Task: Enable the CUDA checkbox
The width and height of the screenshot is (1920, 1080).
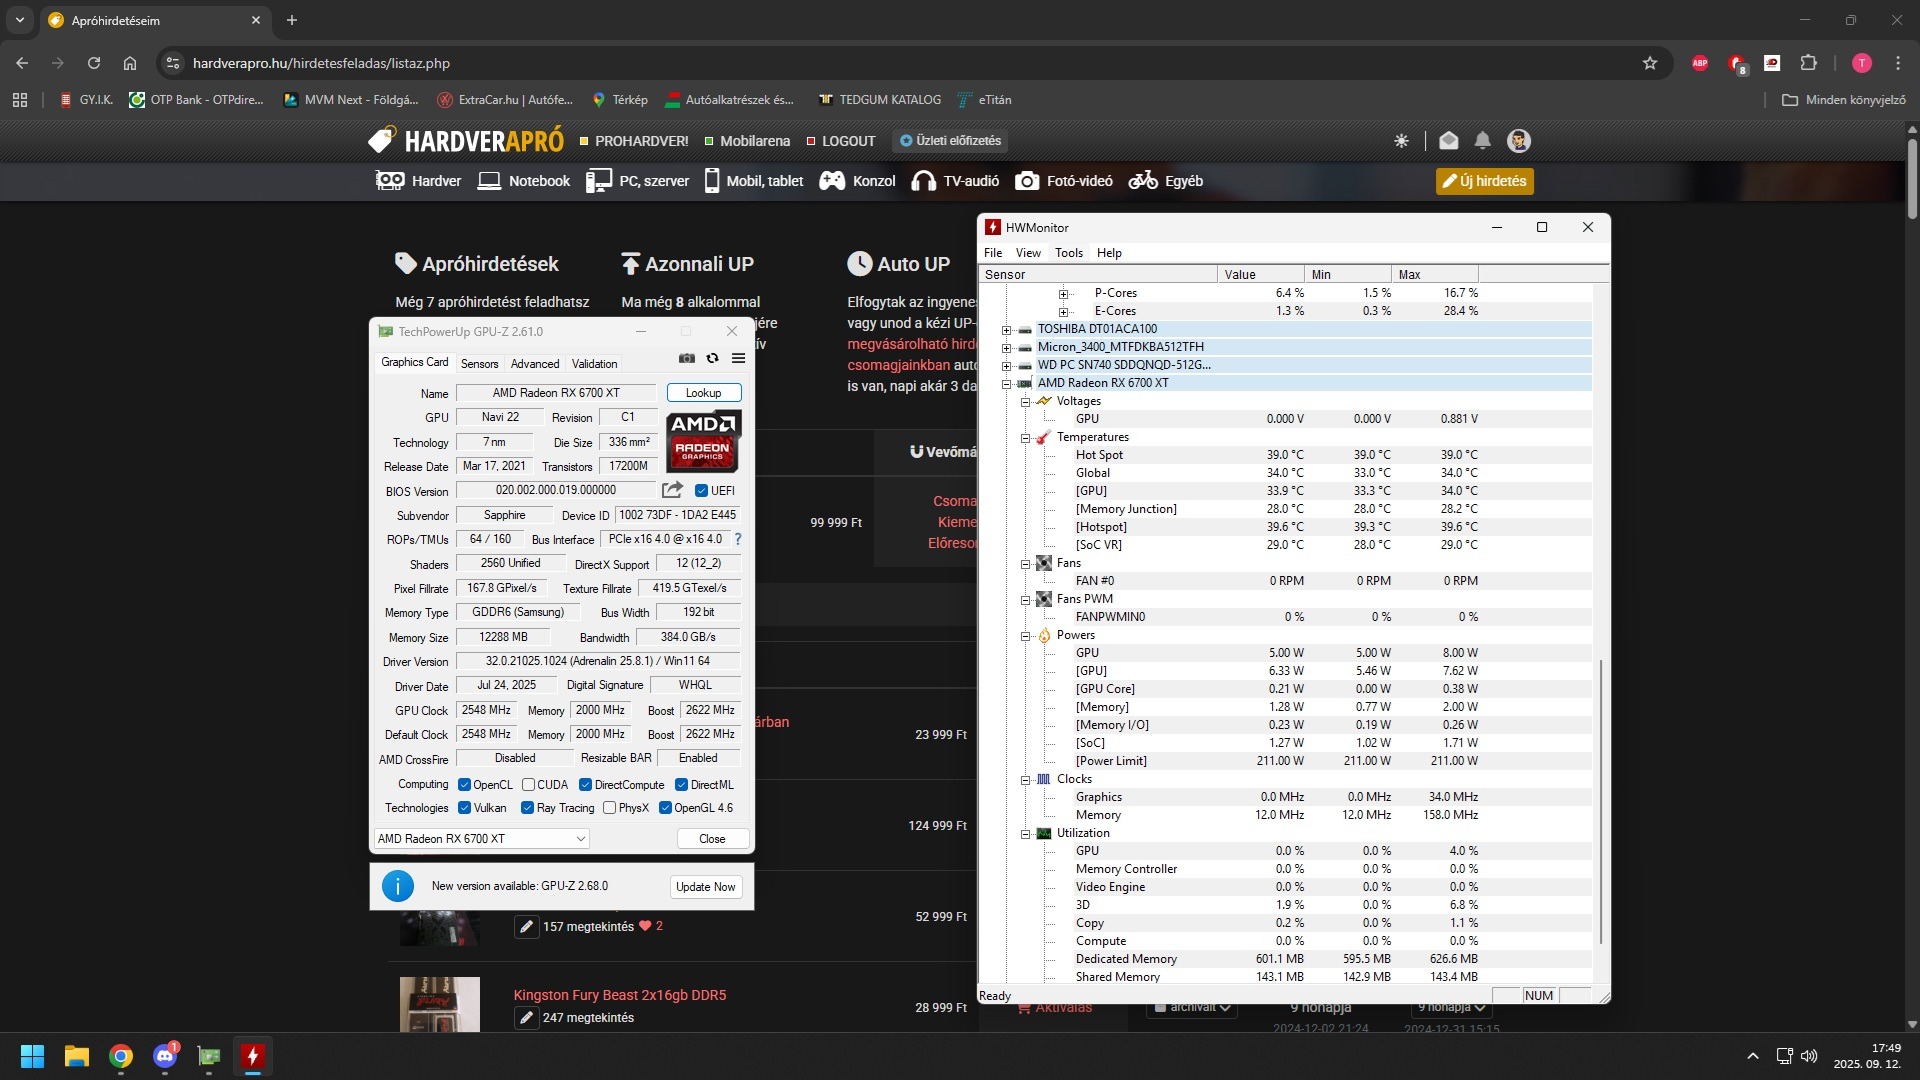Action: 528,785
